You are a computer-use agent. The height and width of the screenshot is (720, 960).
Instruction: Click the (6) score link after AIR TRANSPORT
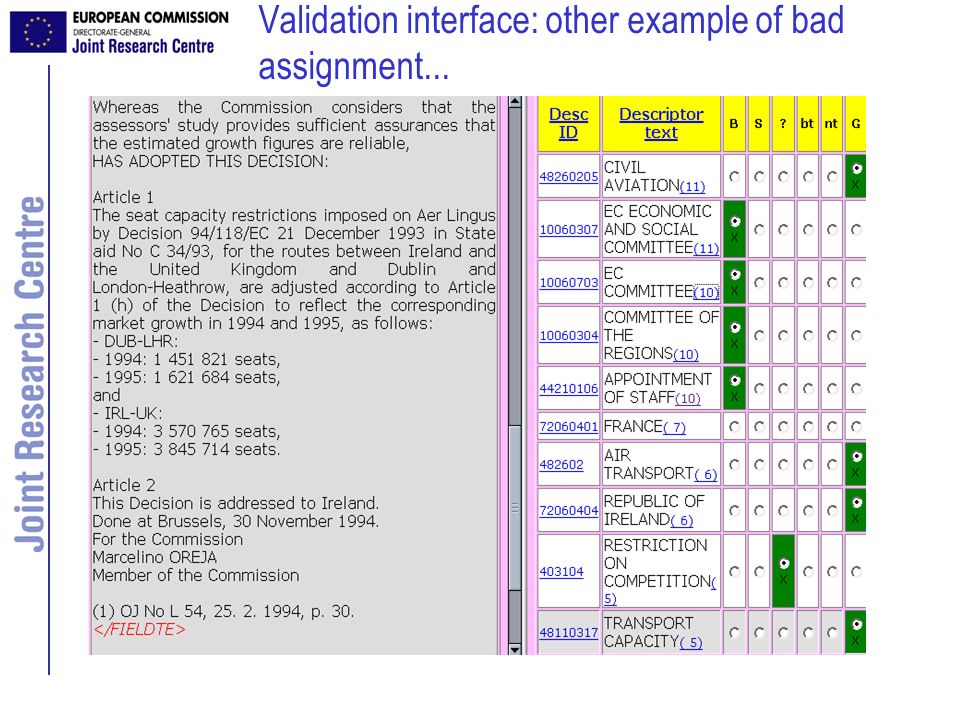pyautogui.click(x=706, y=474)
